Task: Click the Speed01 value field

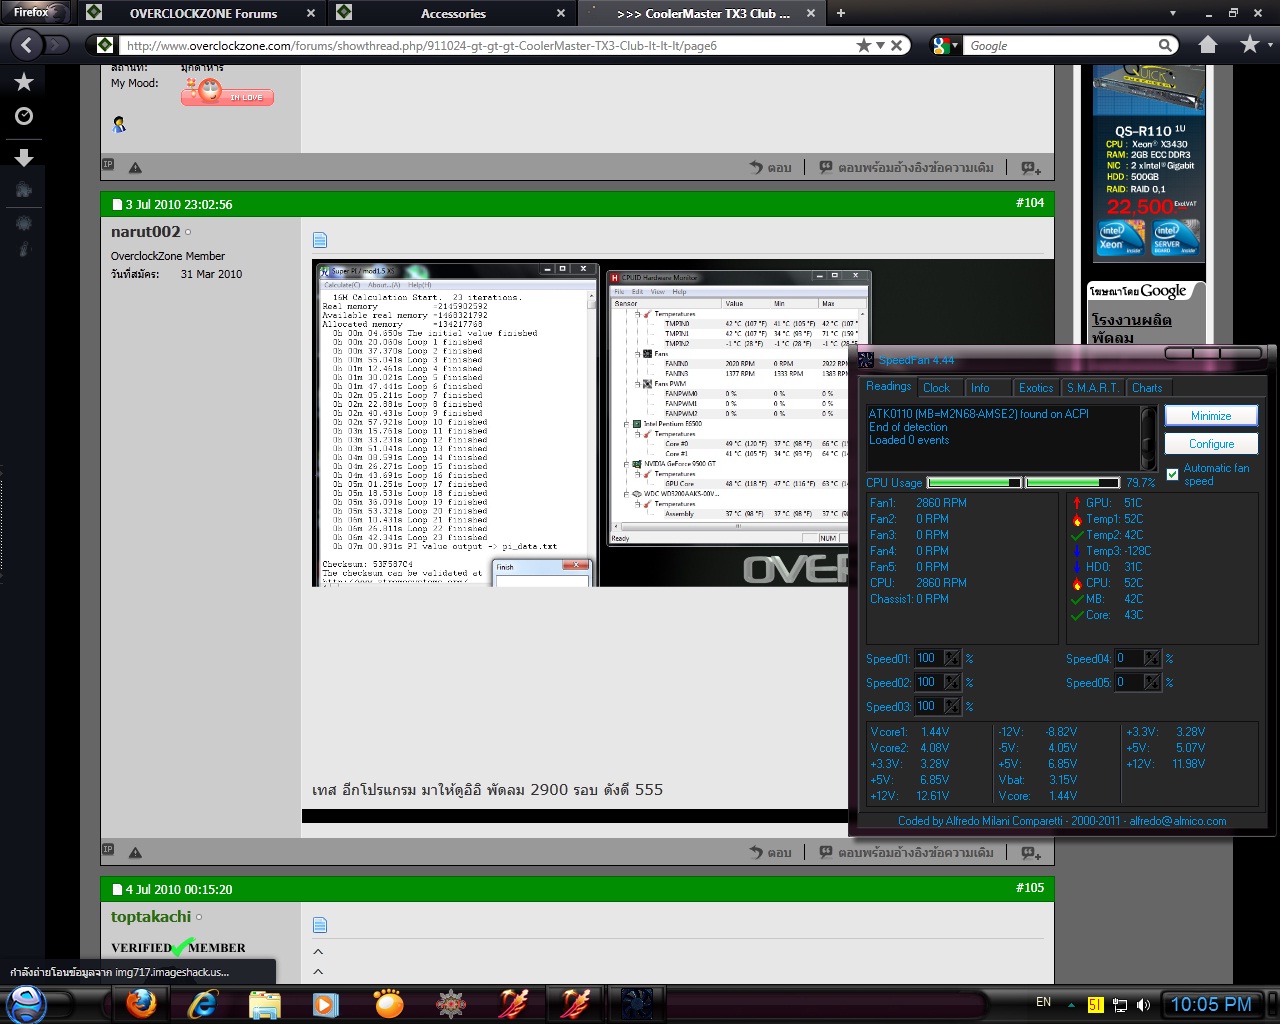Action: pos(928,658)
